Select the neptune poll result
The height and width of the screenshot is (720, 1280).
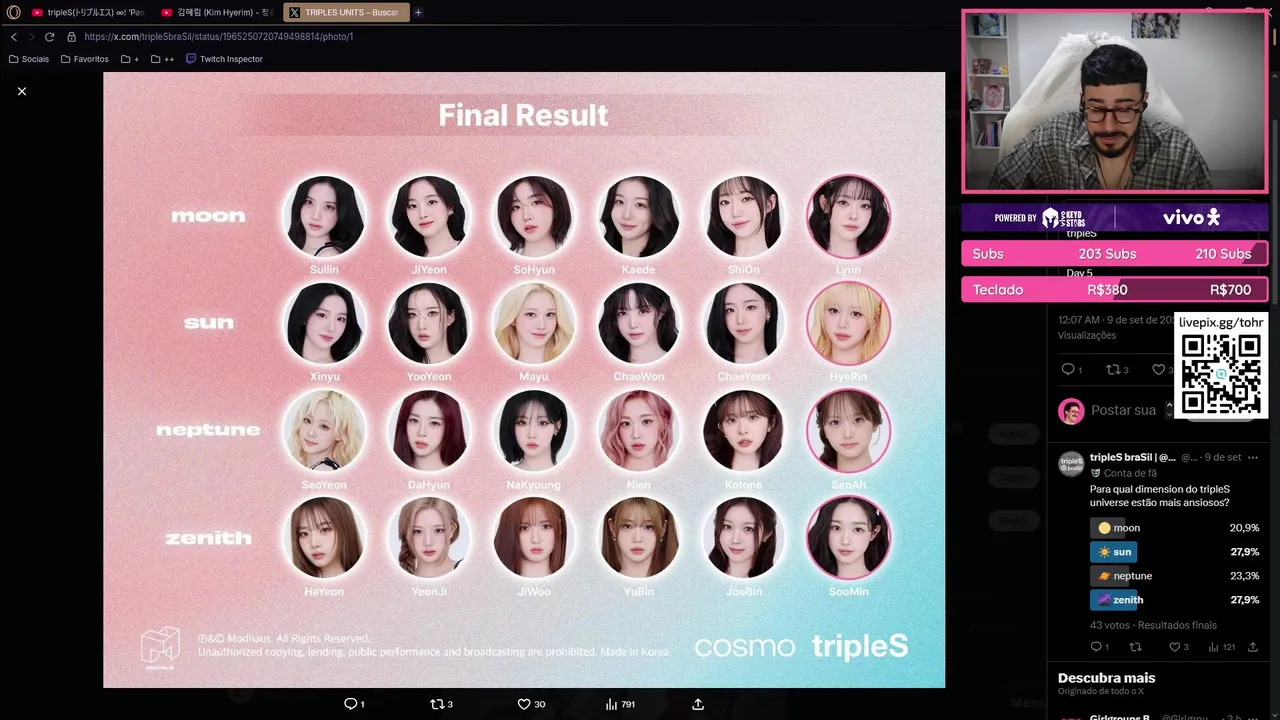point(1174,576)
